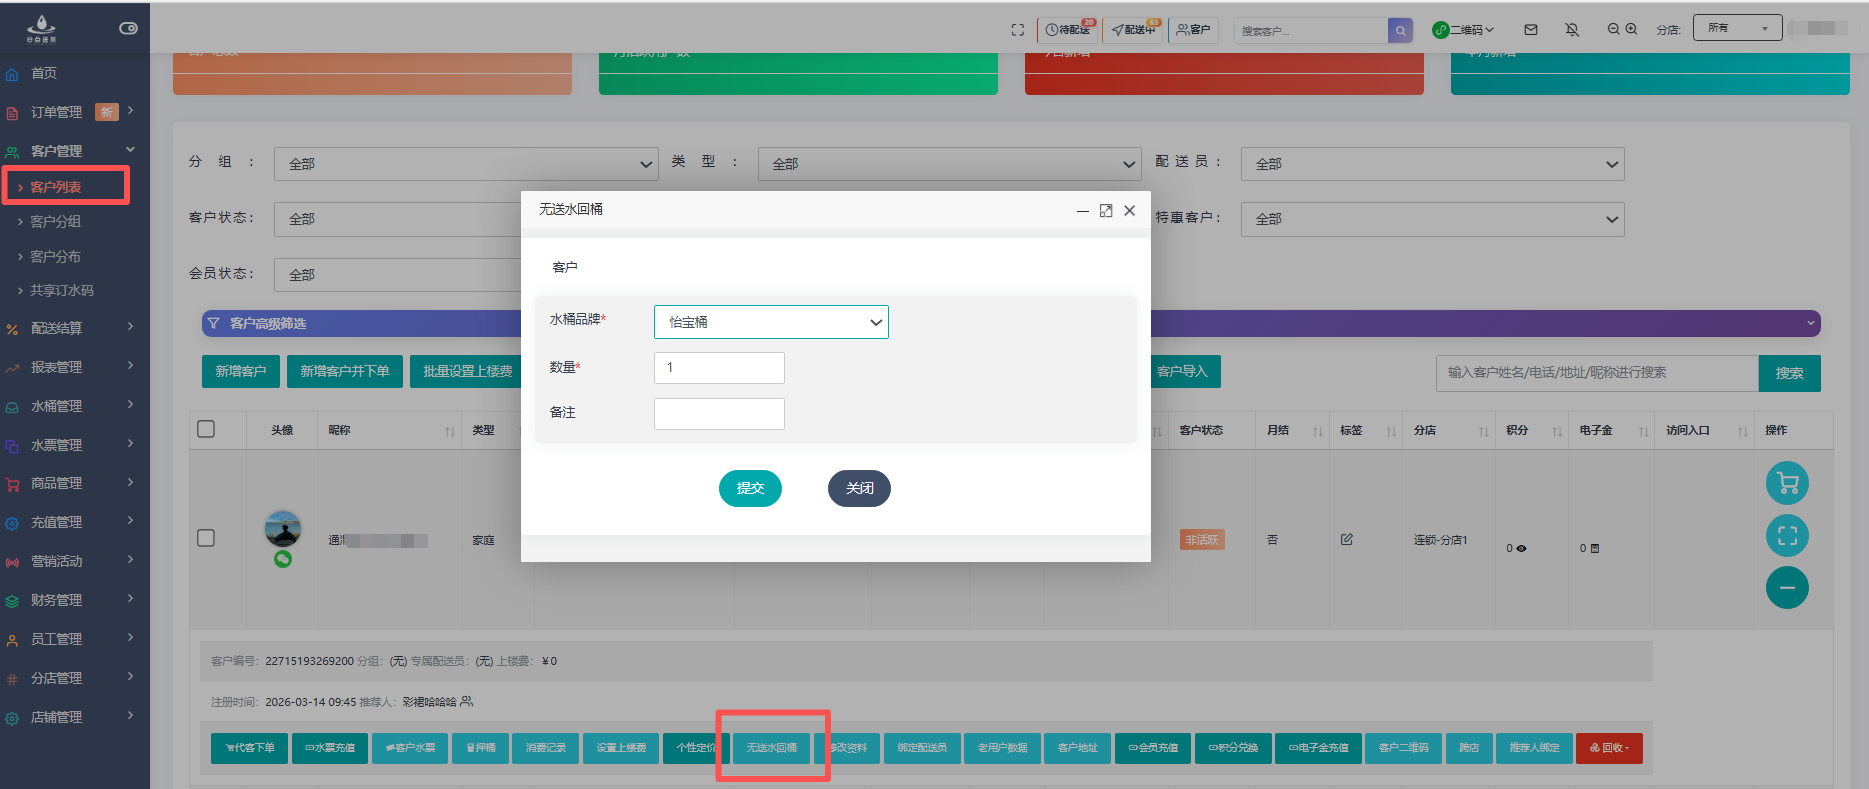This screenshot has width=1869, height=789.
Task: Open the 特惠客户 filter dropdown
Action: pyautogui.click(x=1433, y=219)
